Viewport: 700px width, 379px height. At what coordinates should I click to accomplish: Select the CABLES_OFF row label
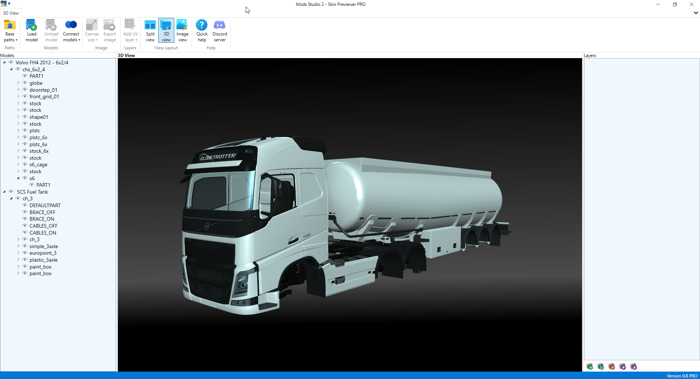coord(43,226)
